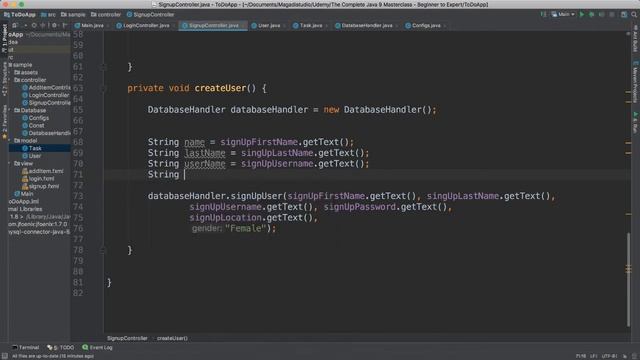The width and height of the screenshot is (640, 360).
Task: Click the src breadcrumb in navigation bar
Action: click(48, 14)
